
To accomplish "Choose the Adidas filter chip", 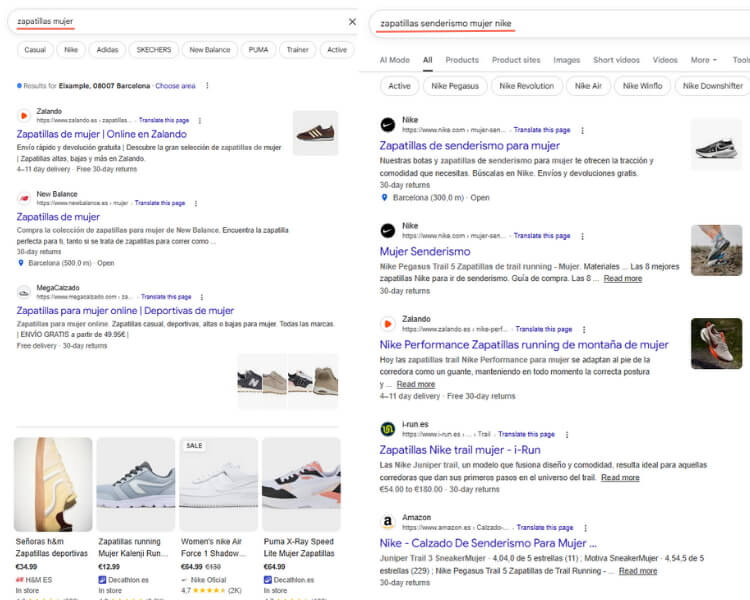I will (x=107, y=50).
